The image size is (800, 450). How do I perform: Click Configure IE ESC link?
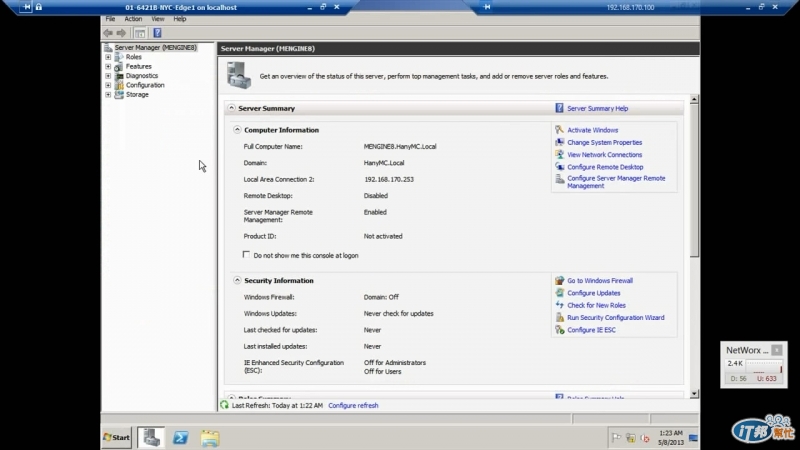[x=591, y=330]
